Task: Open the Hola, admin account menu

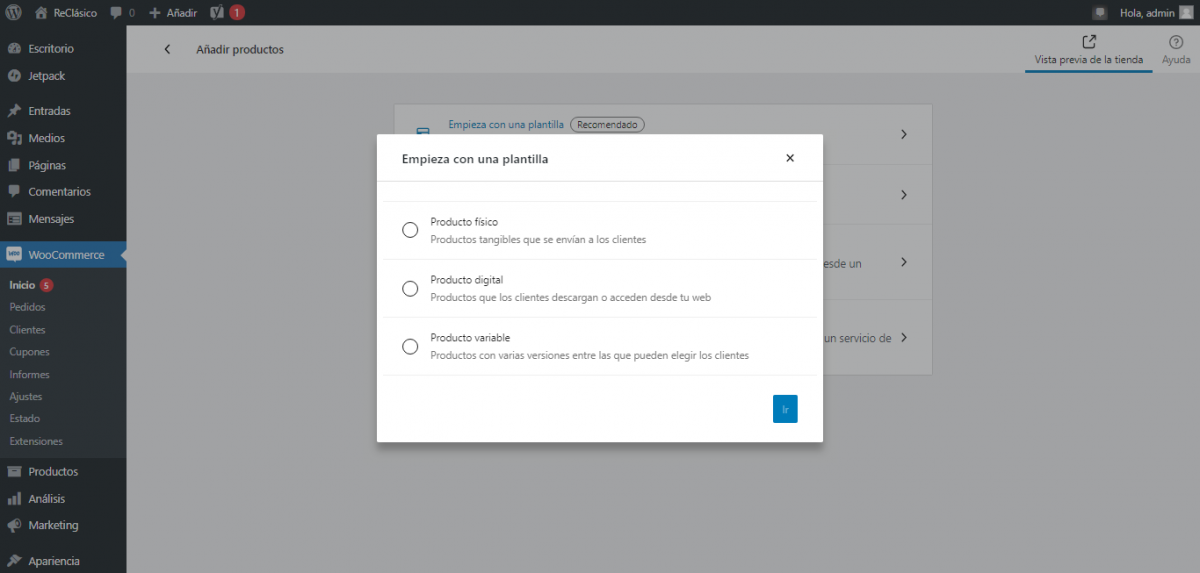Action: coord(1146,13)
